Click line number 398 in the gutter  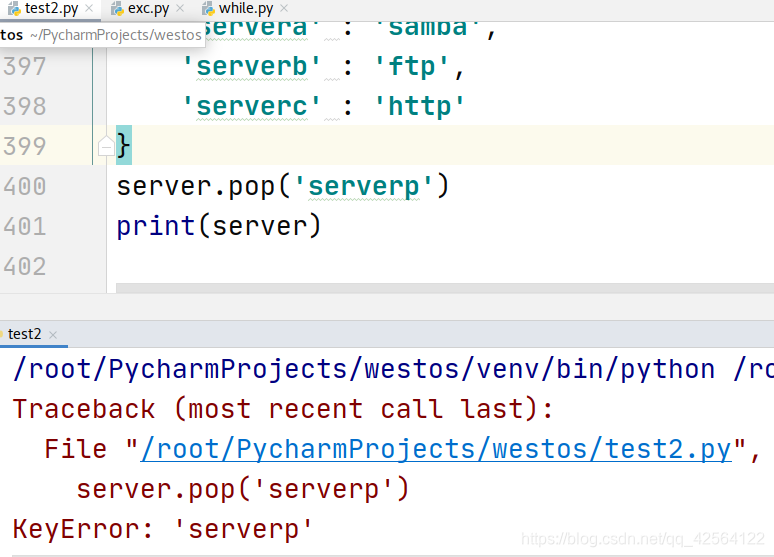(x=25, y=106)
